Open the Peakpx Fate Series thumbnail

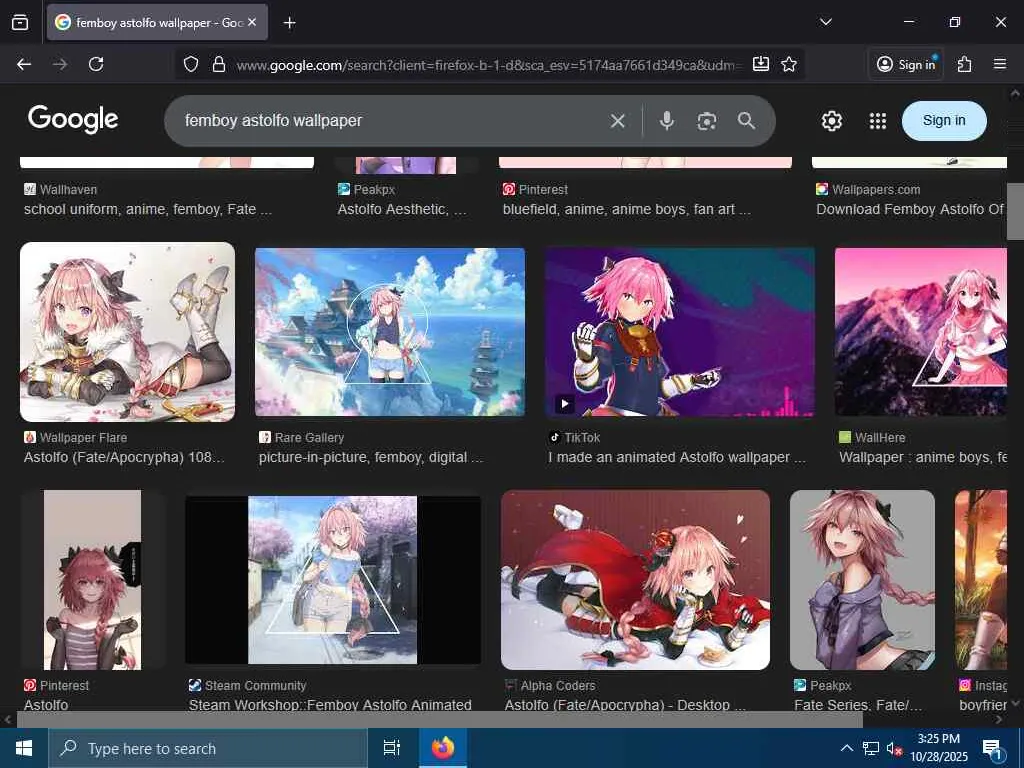click(x=862, y=580)
